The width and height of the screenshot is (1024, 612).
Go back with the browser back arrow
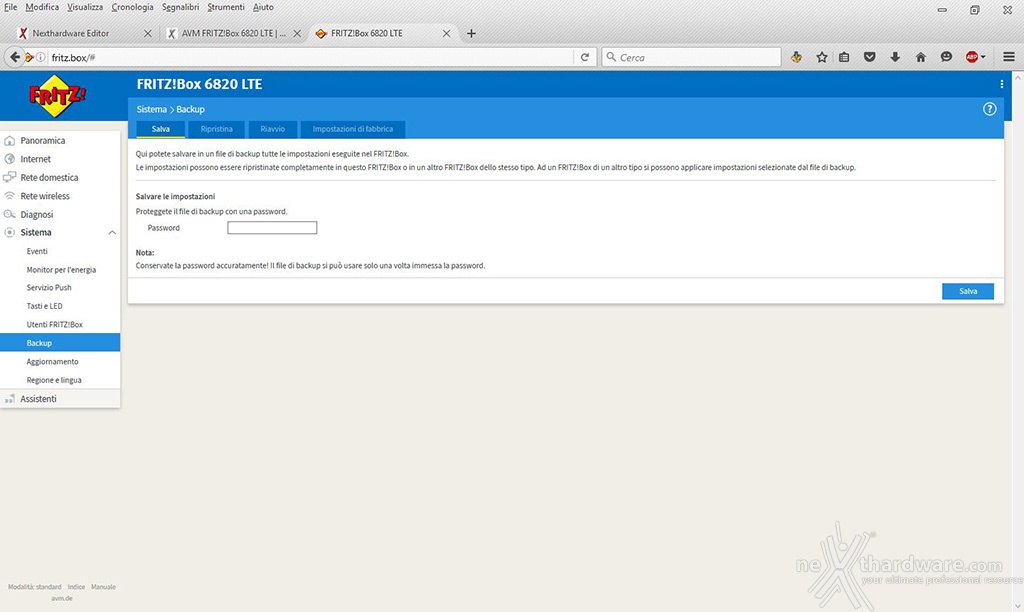(14, 57)
